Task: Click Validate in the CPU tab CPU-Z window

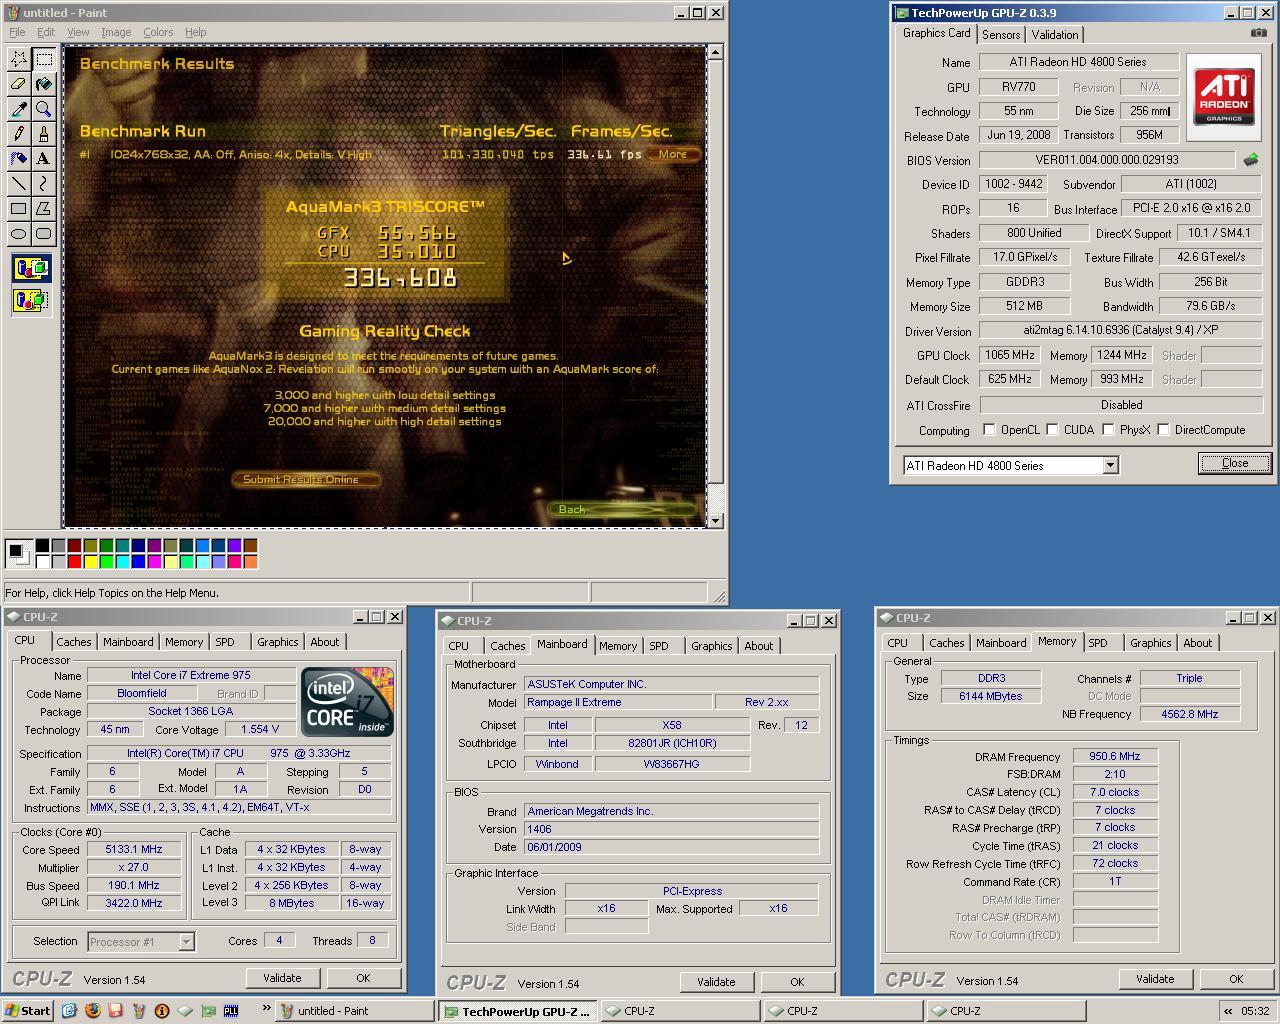Action: [x=282, y=978]
